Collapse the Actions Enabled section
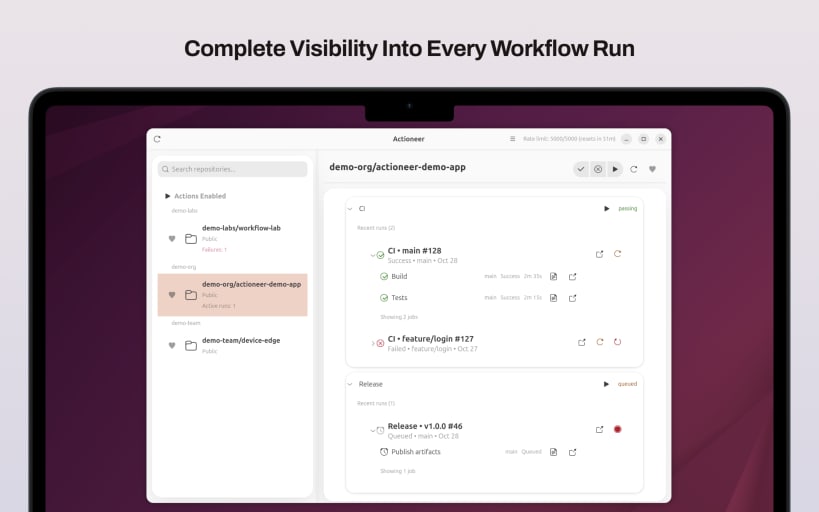 pos(168,196)
